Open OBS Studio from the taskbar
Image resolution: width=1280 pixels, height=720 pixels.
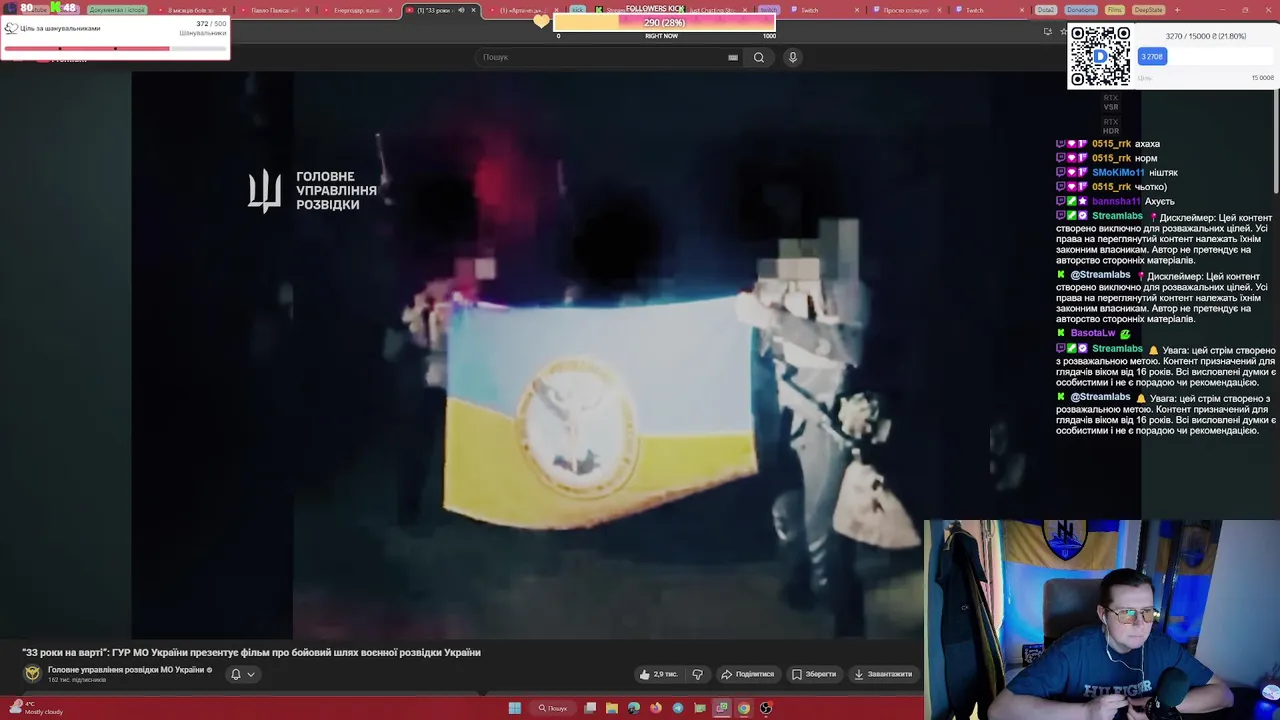[x=766, y=708]
